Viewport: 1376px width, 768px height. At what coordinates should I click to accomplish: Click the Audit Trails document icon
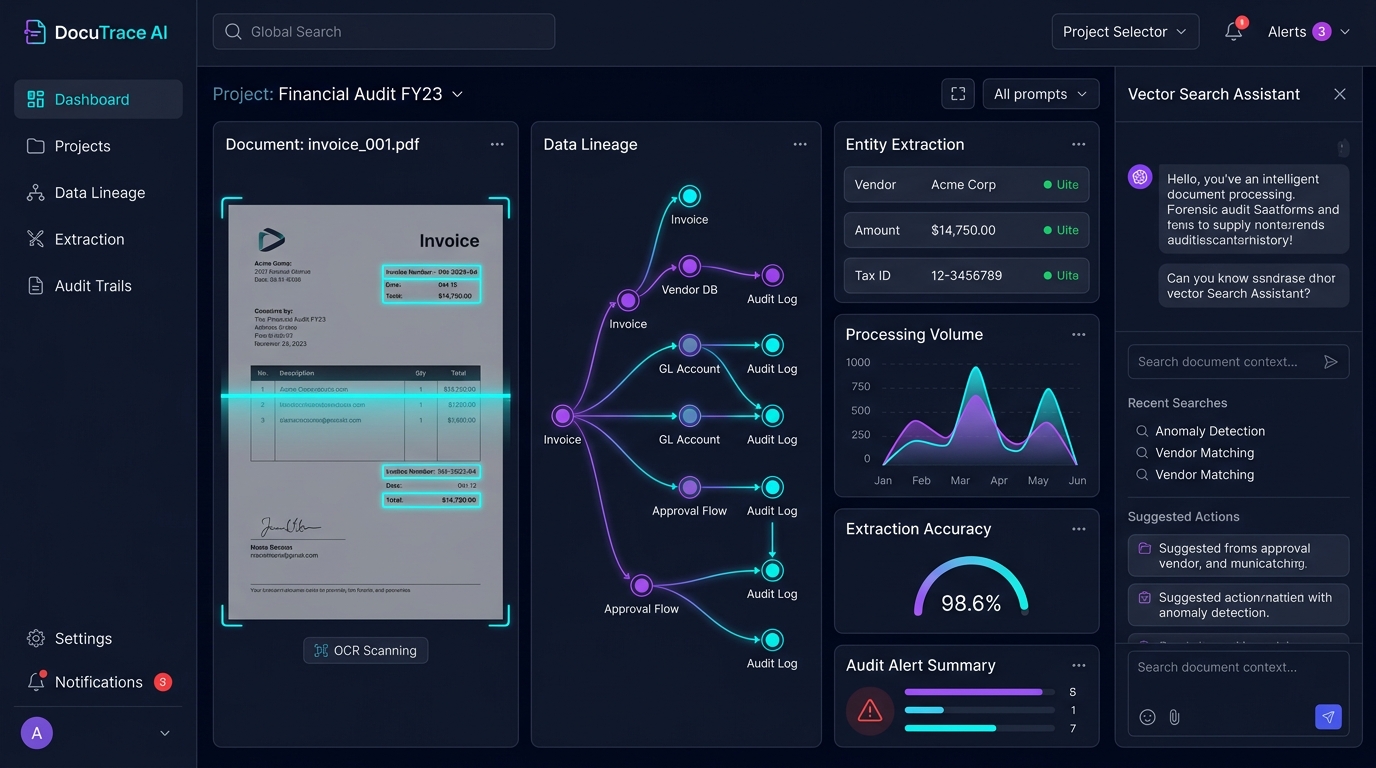click(36, 286)
